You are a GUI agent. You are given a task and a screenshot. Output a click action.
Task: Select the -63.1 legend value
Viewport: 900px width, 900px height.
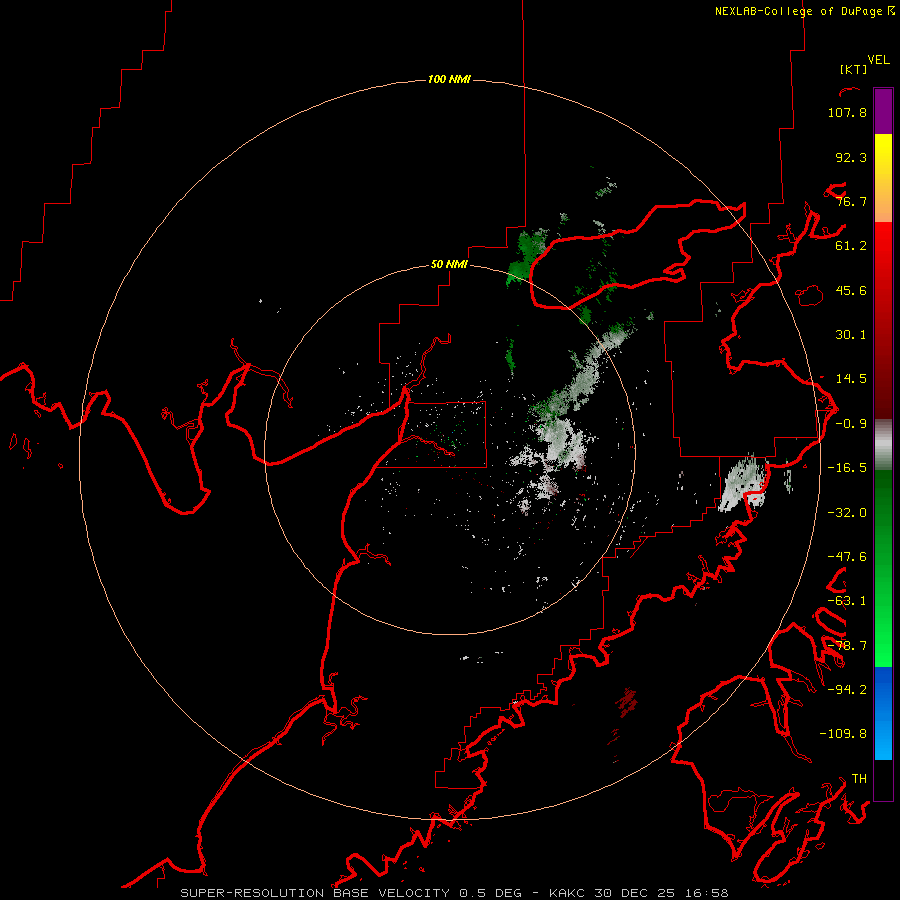(847, 601)
